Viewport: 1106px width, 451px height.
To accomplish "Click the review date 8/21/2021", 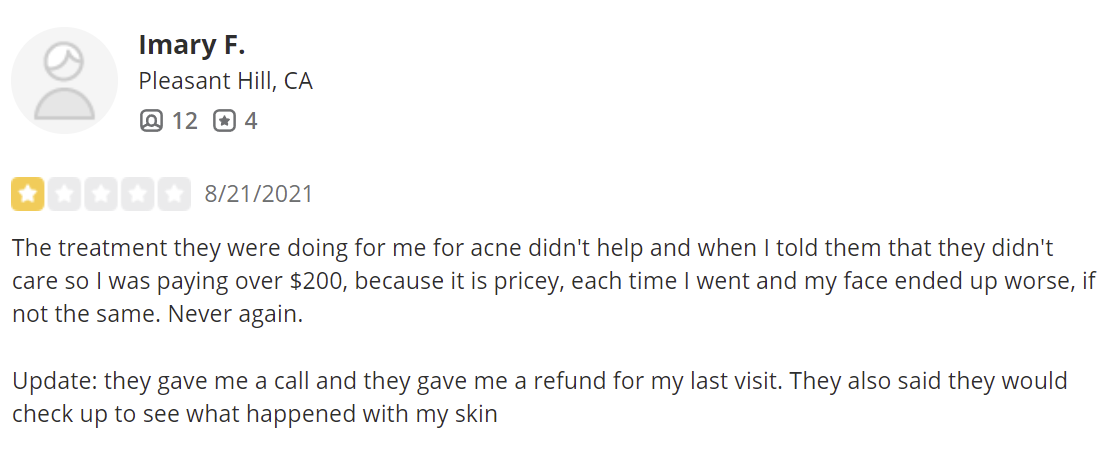I will click(258, 194).
